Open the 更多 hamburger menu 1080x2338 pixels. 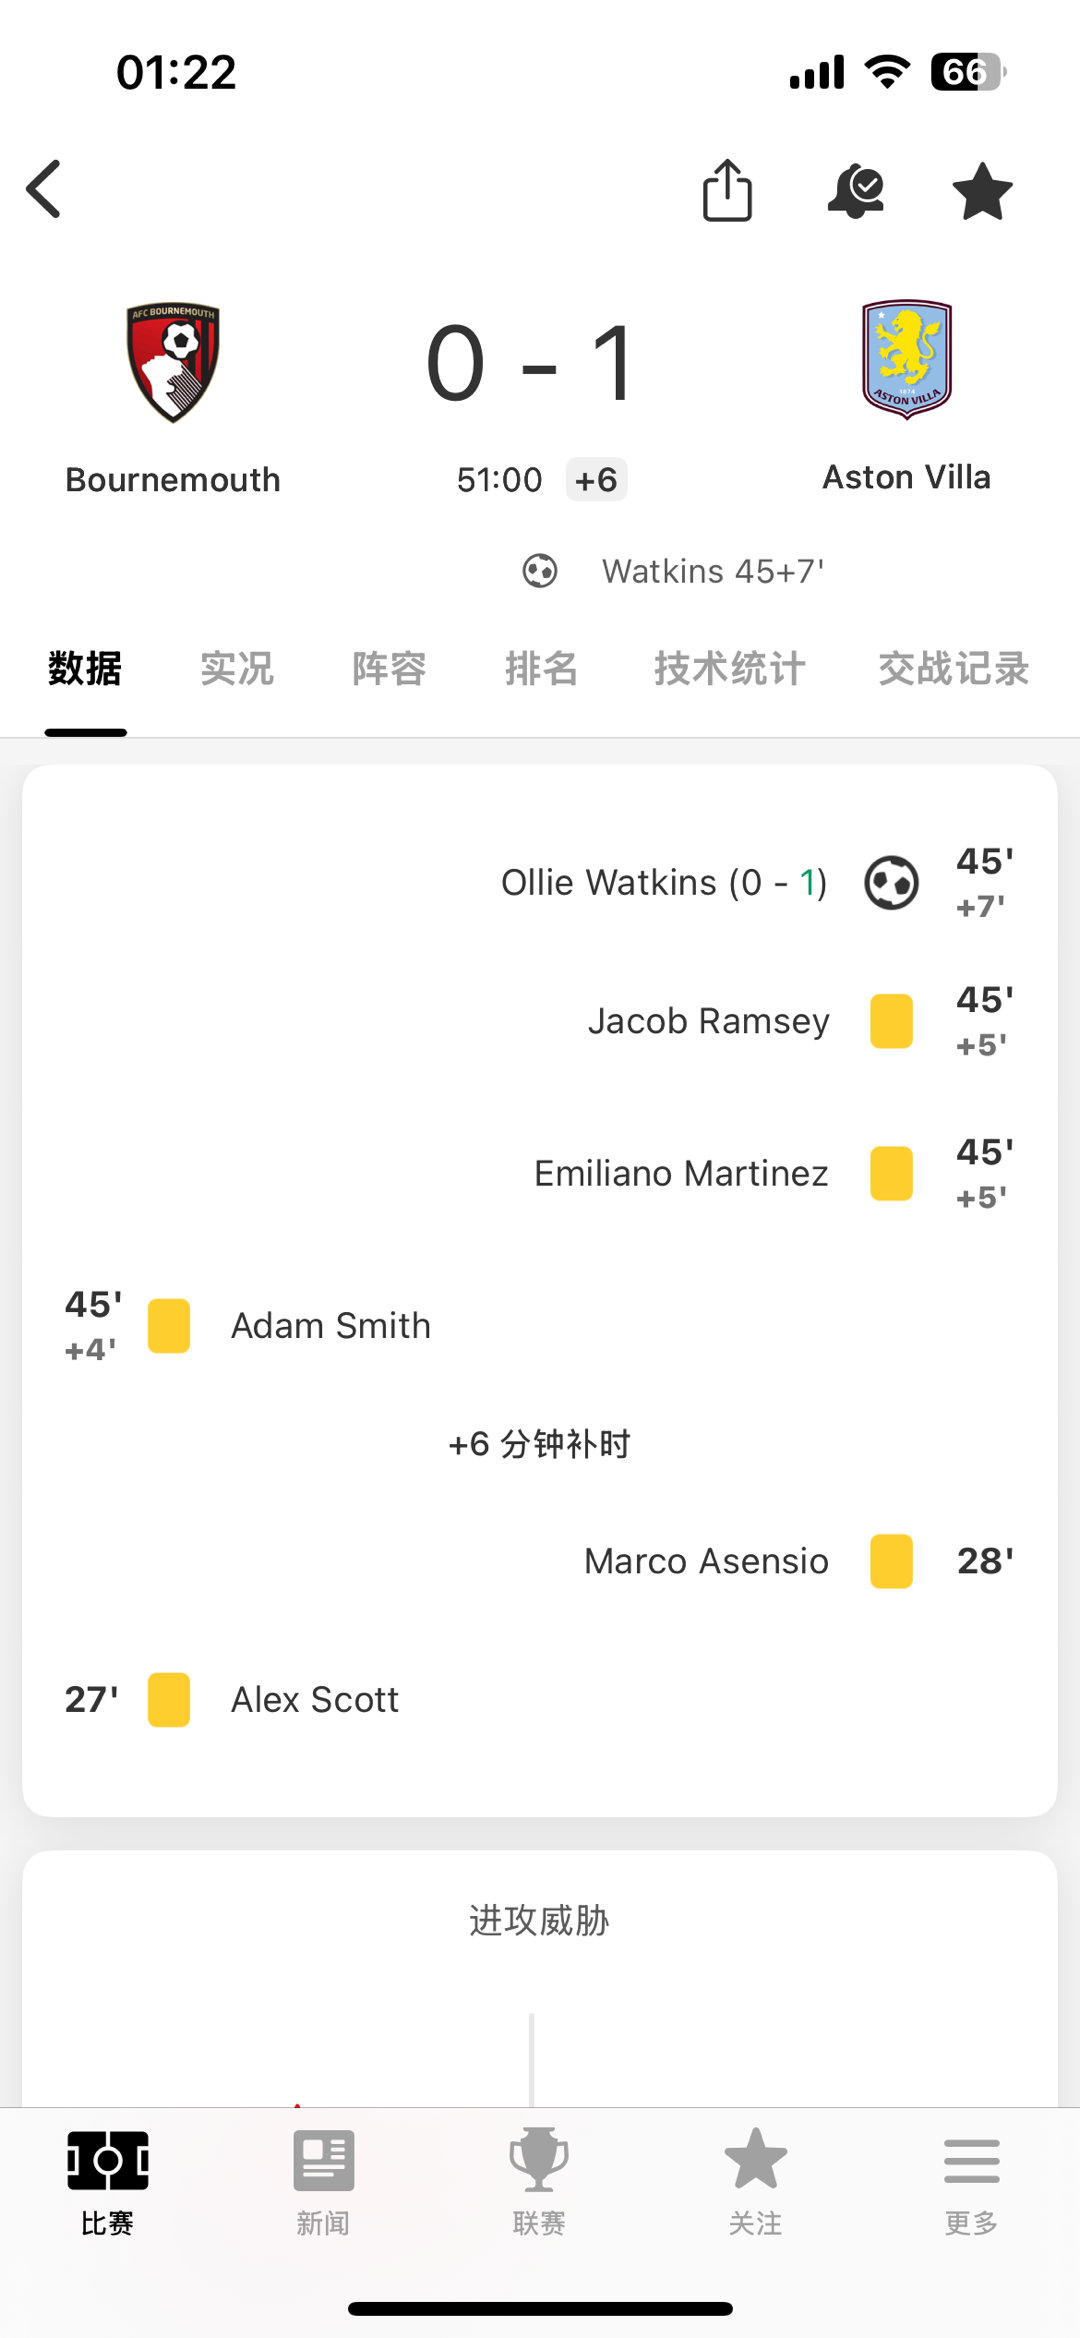click(971, 2161)
